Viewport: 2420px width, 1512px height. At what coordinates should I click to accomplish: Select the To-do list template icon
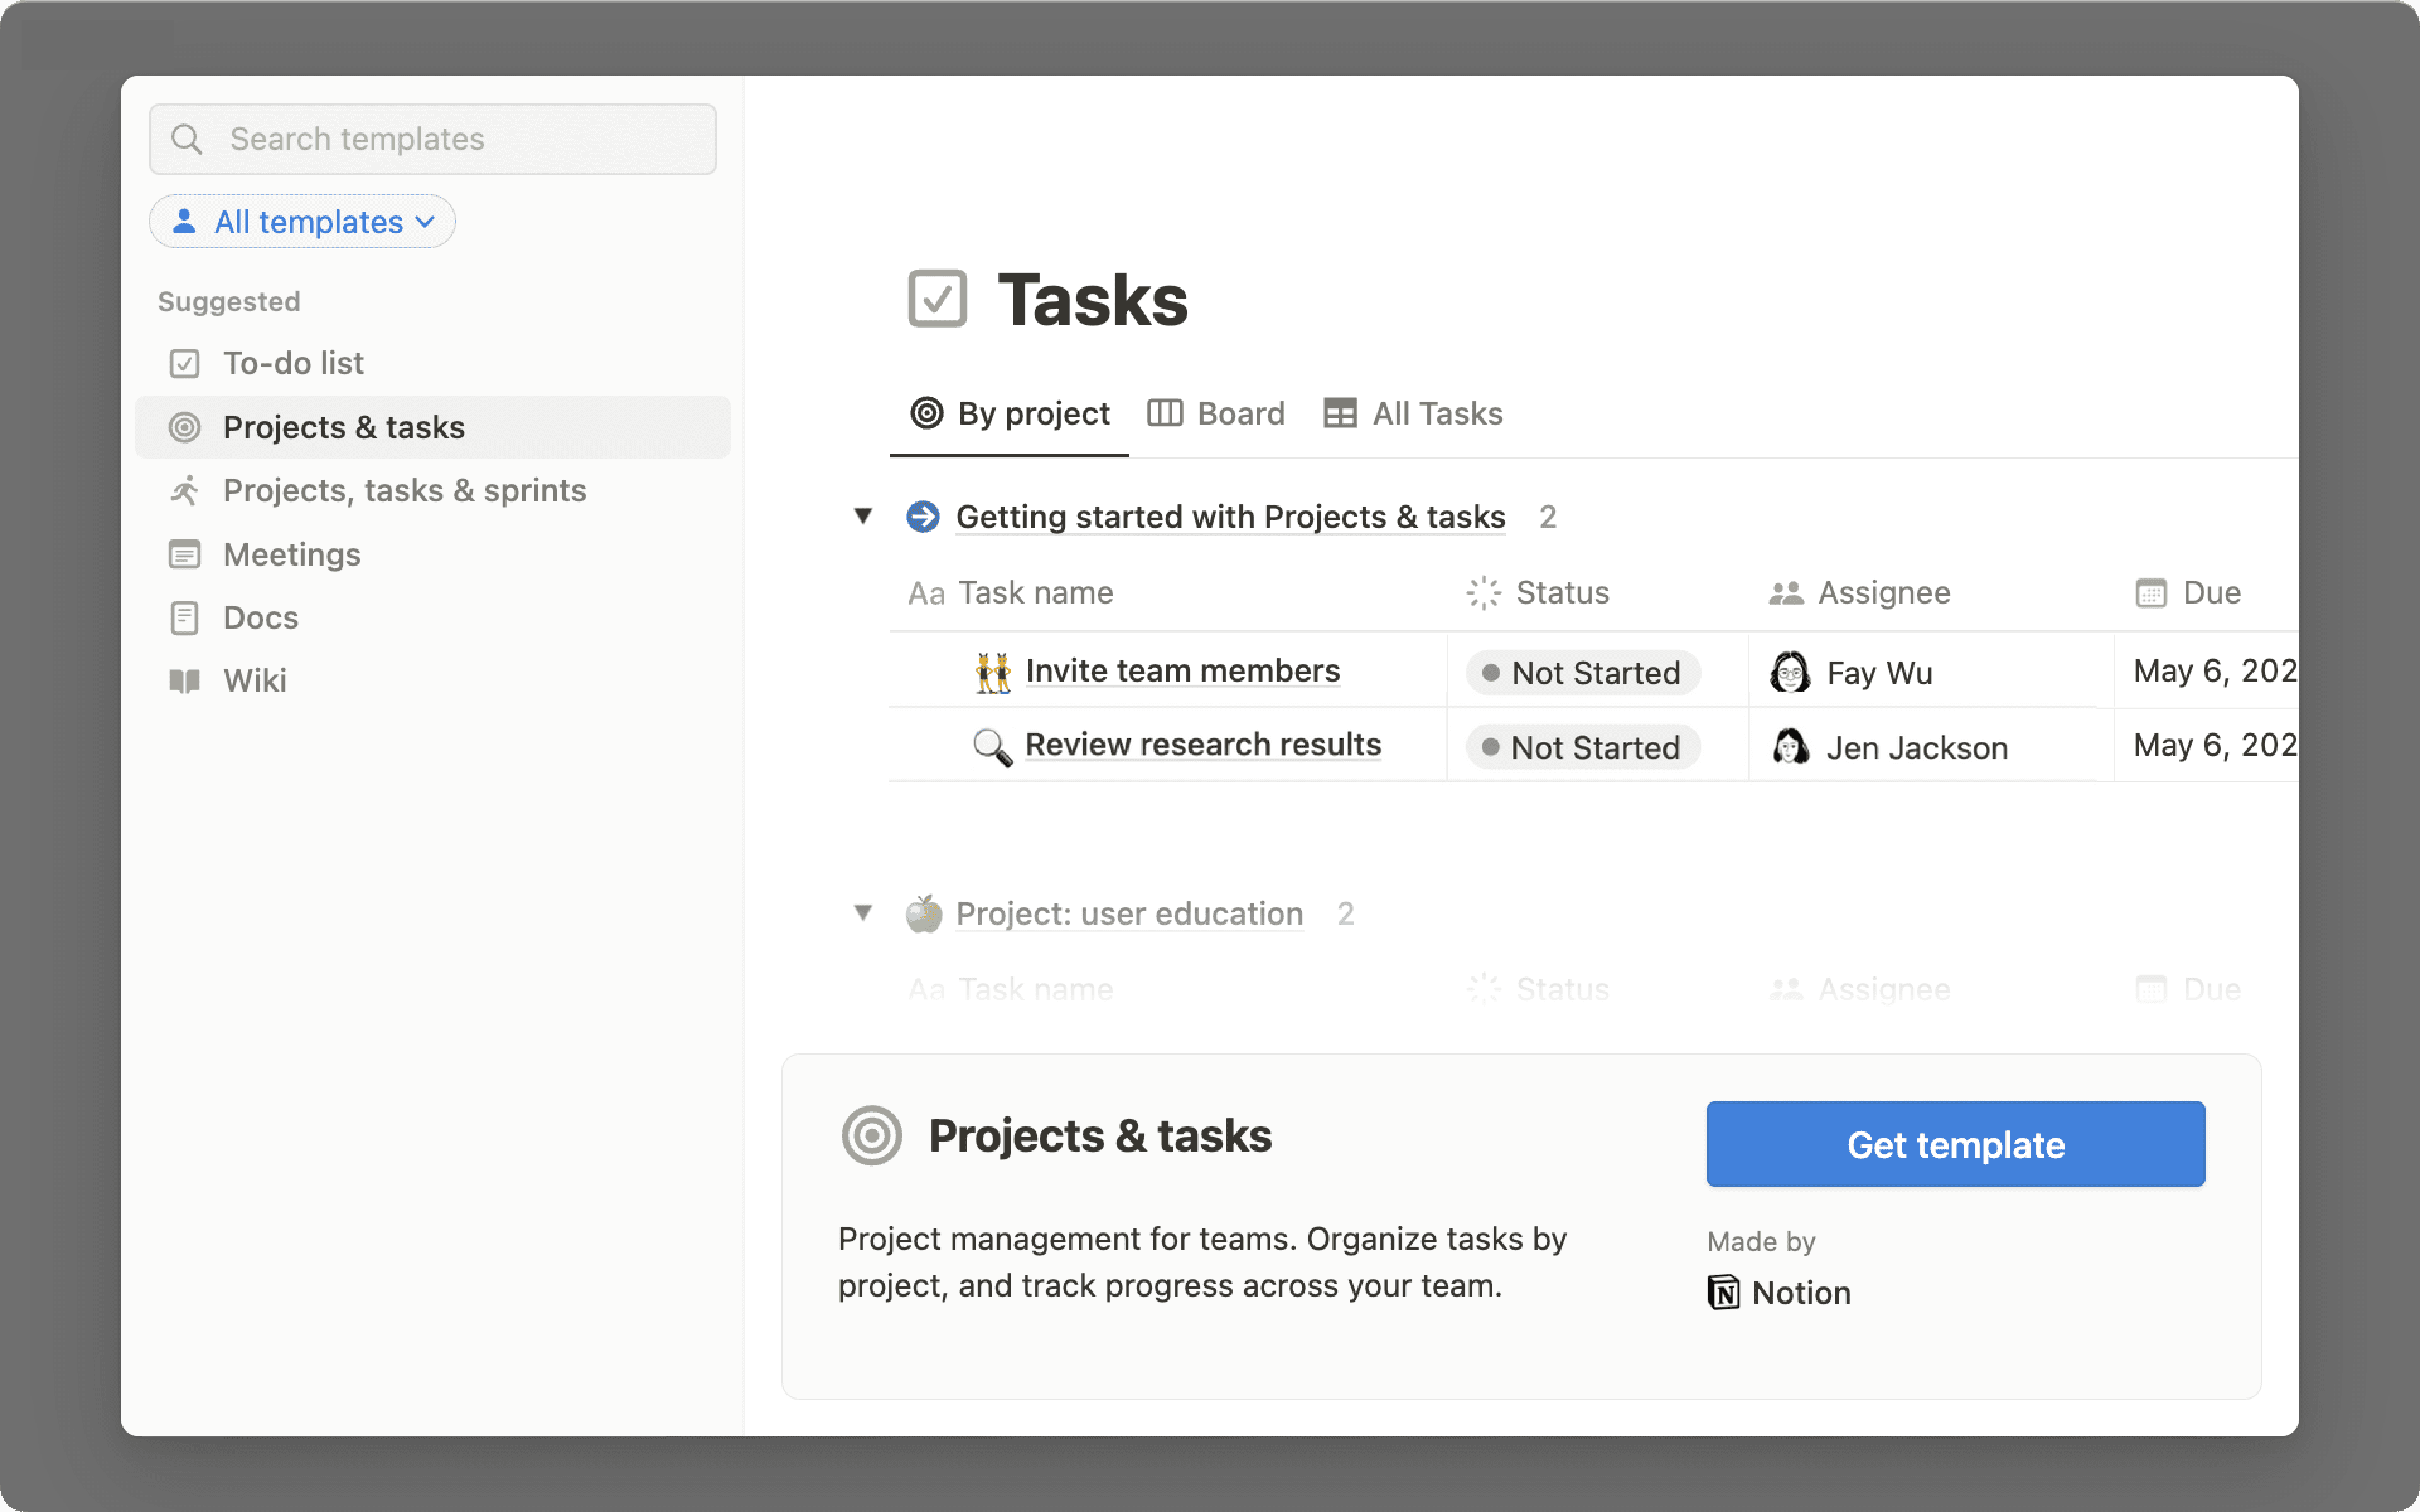185,363
